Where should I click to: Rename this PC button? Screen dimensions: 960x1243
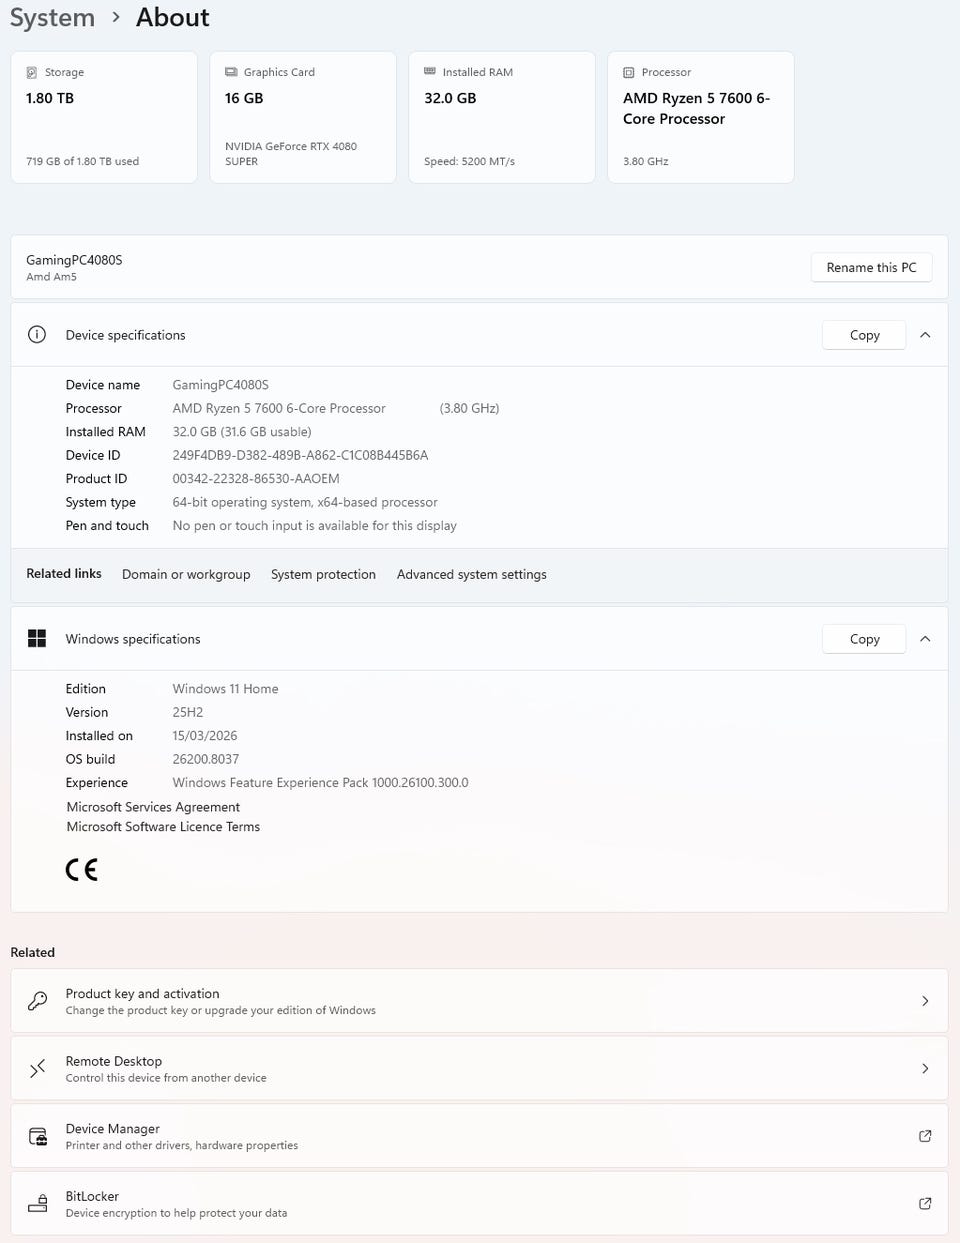tap(871, 267)
